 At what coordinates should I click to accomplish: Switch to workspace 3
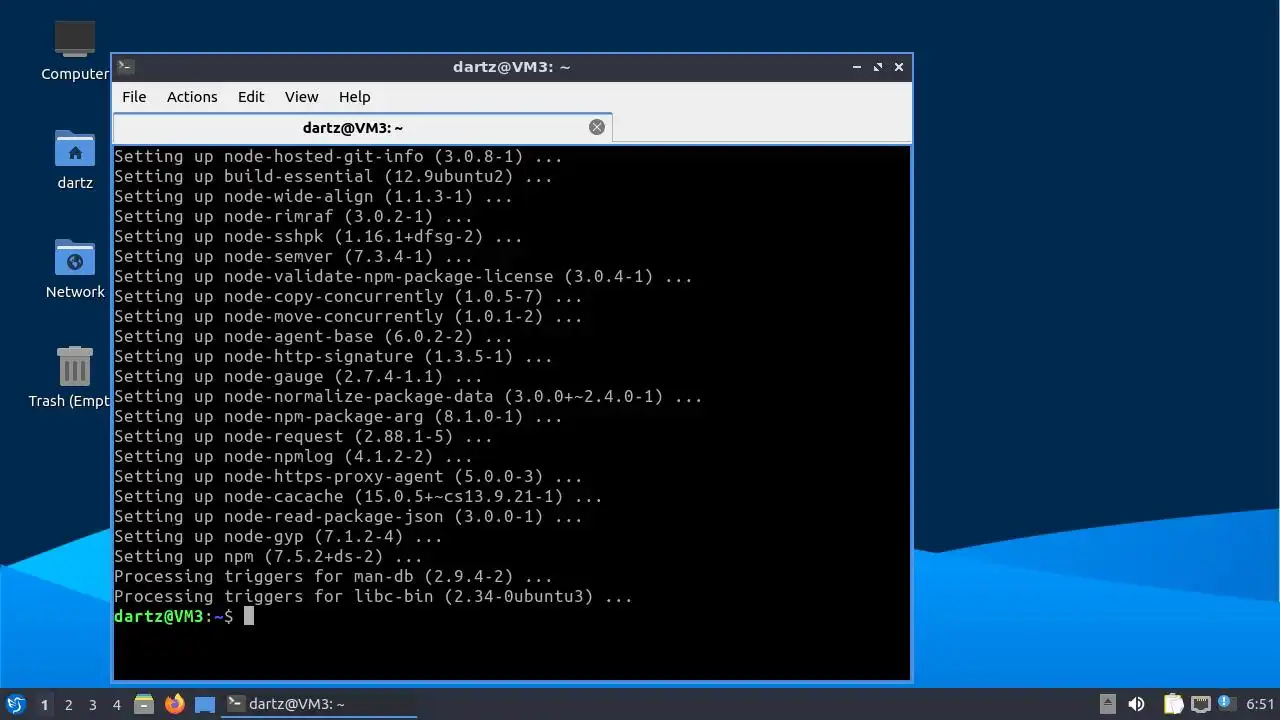click(92, 705)
